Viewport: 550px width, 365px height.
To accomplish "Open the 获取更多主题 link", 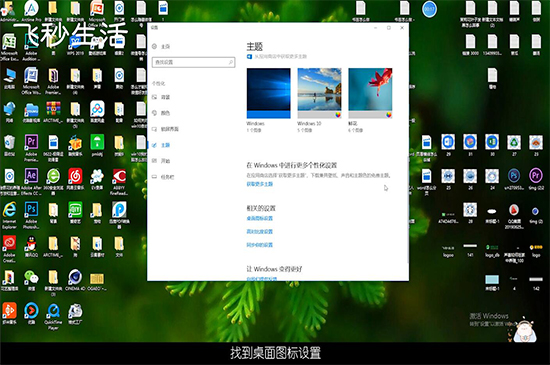I will coord(260,184).
